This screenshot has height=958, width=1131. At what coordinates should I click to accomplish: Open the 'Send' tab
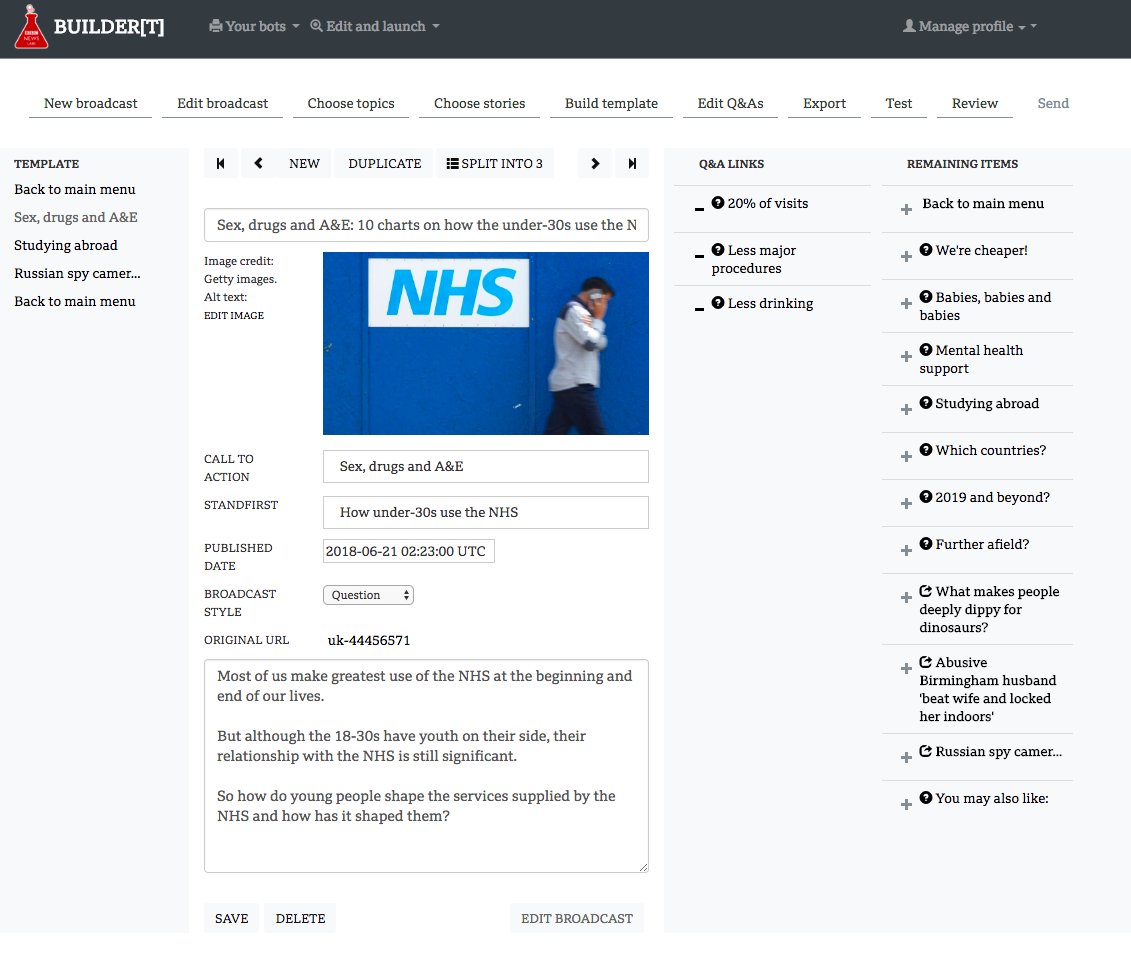coord(1053,103)
